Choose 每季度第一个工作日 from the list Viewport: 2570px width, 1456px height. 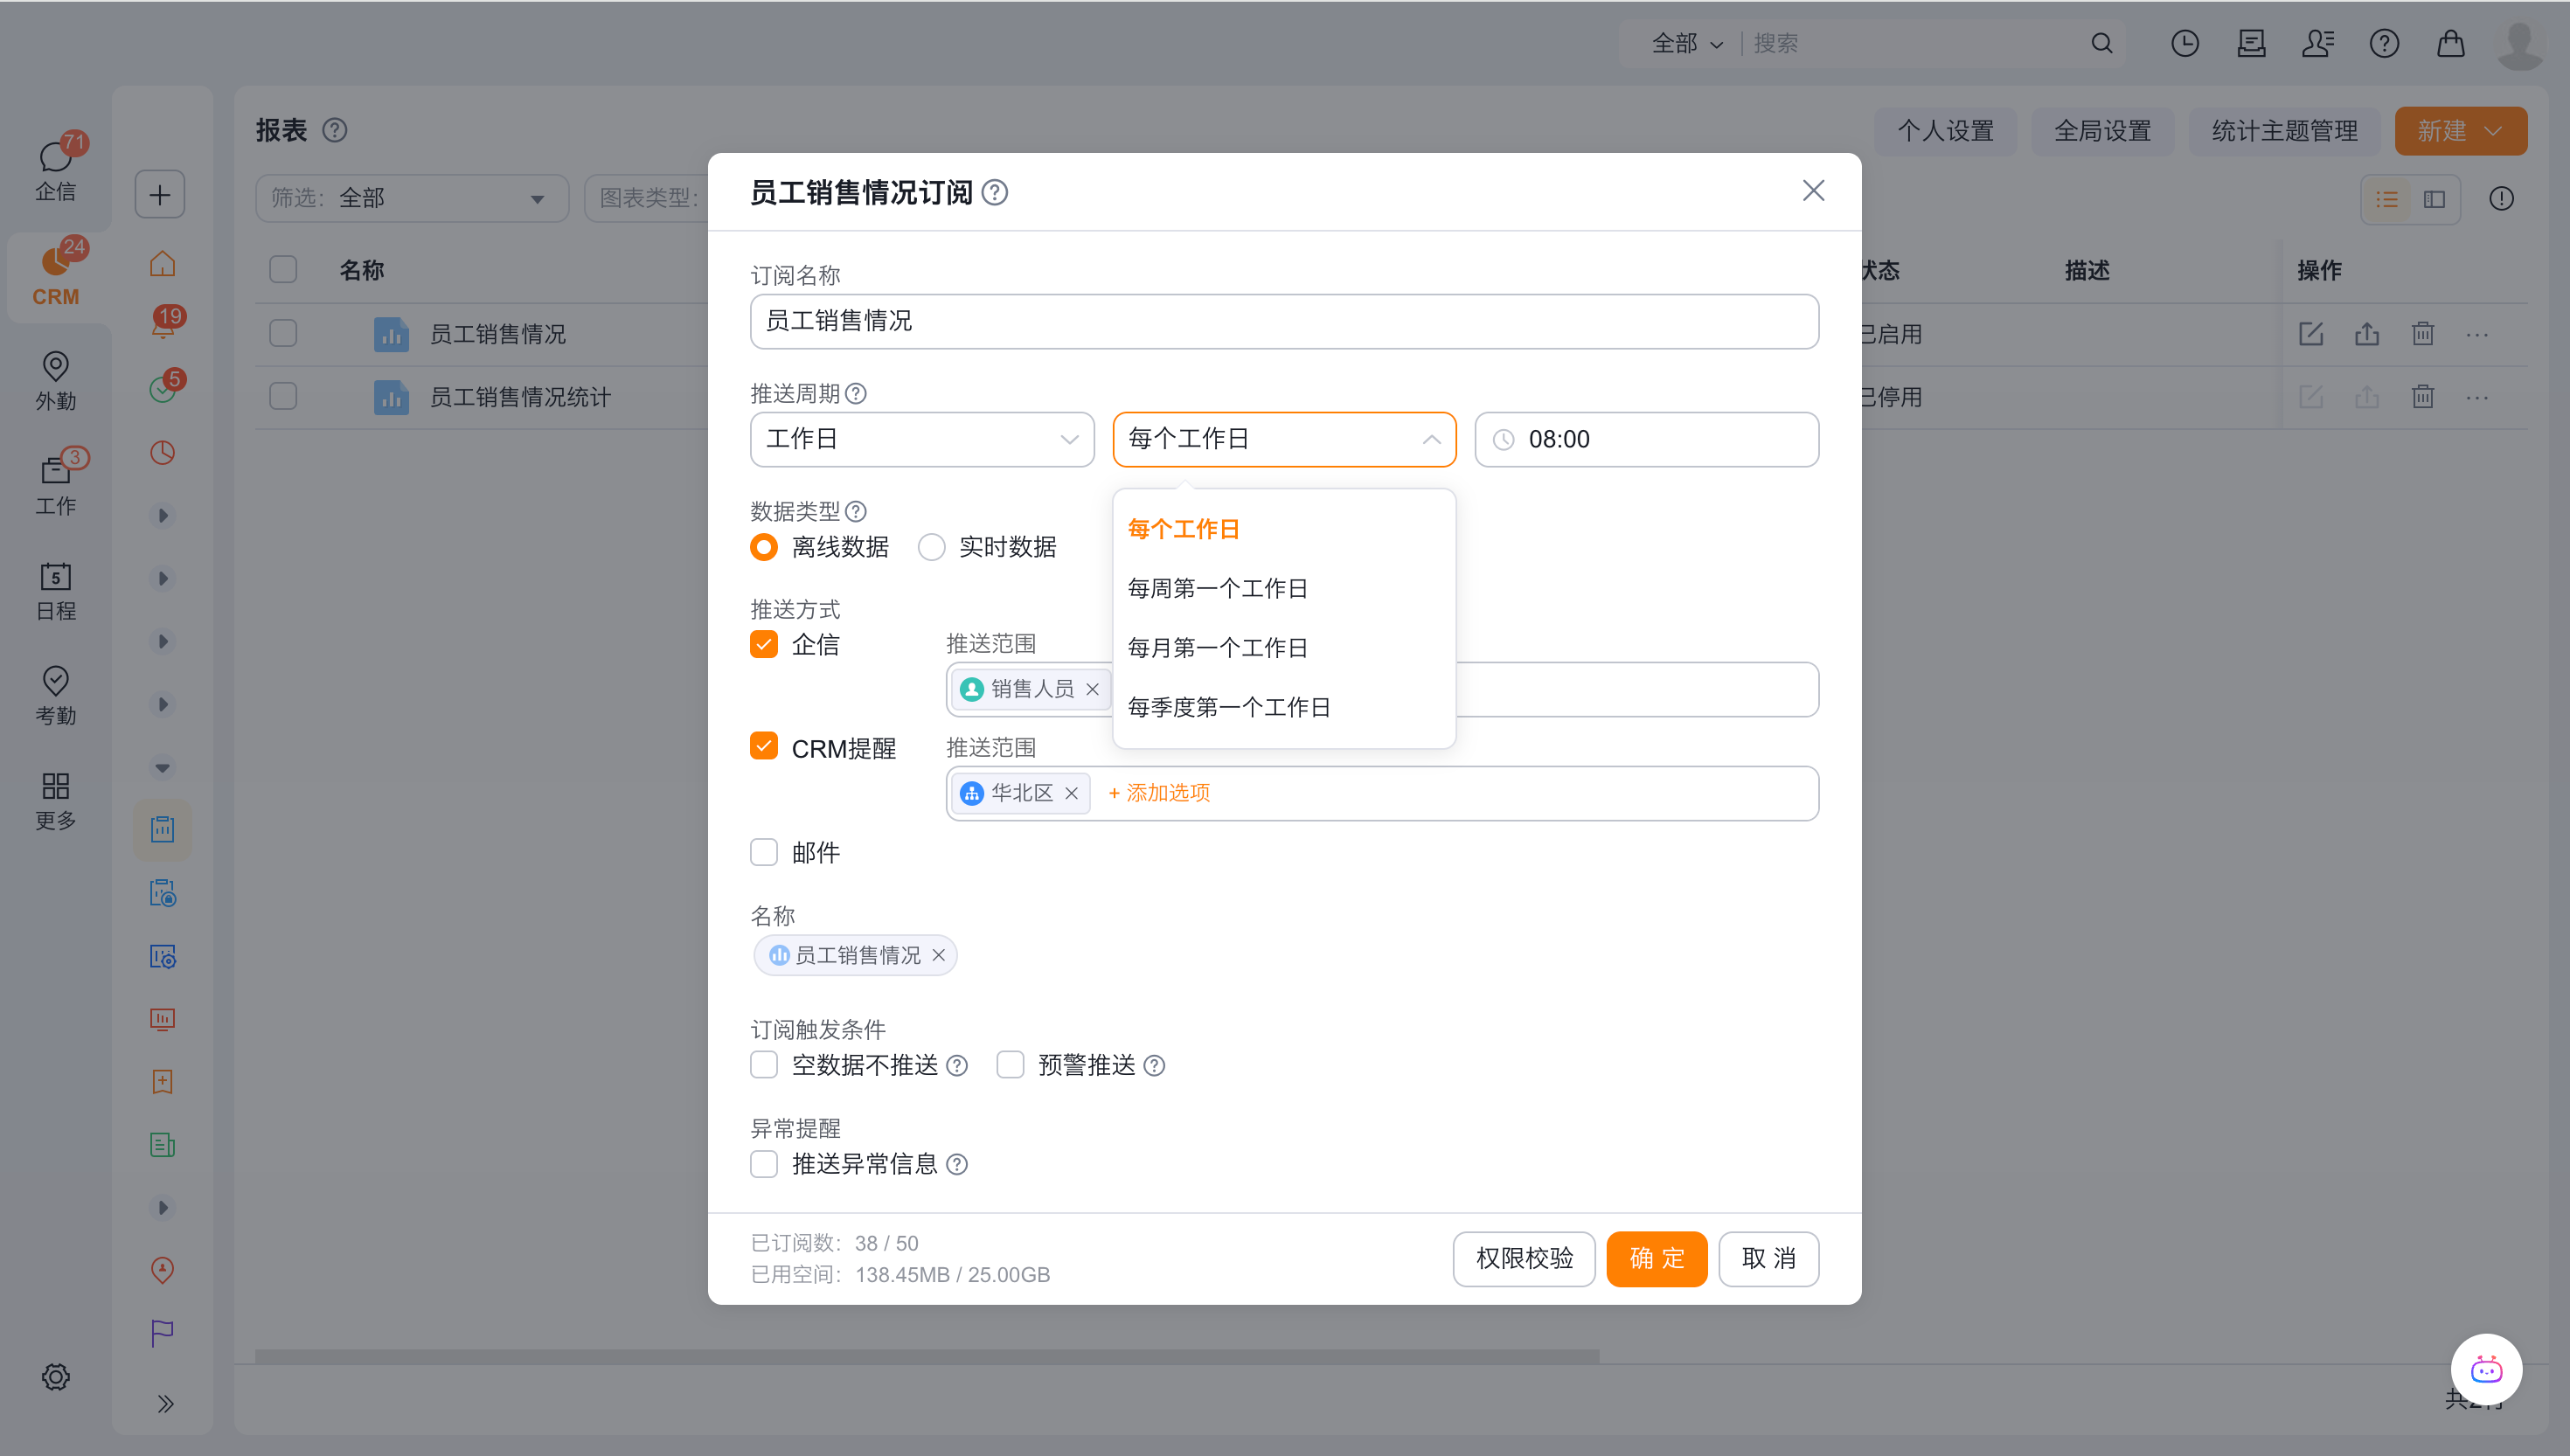[1228, 707]
